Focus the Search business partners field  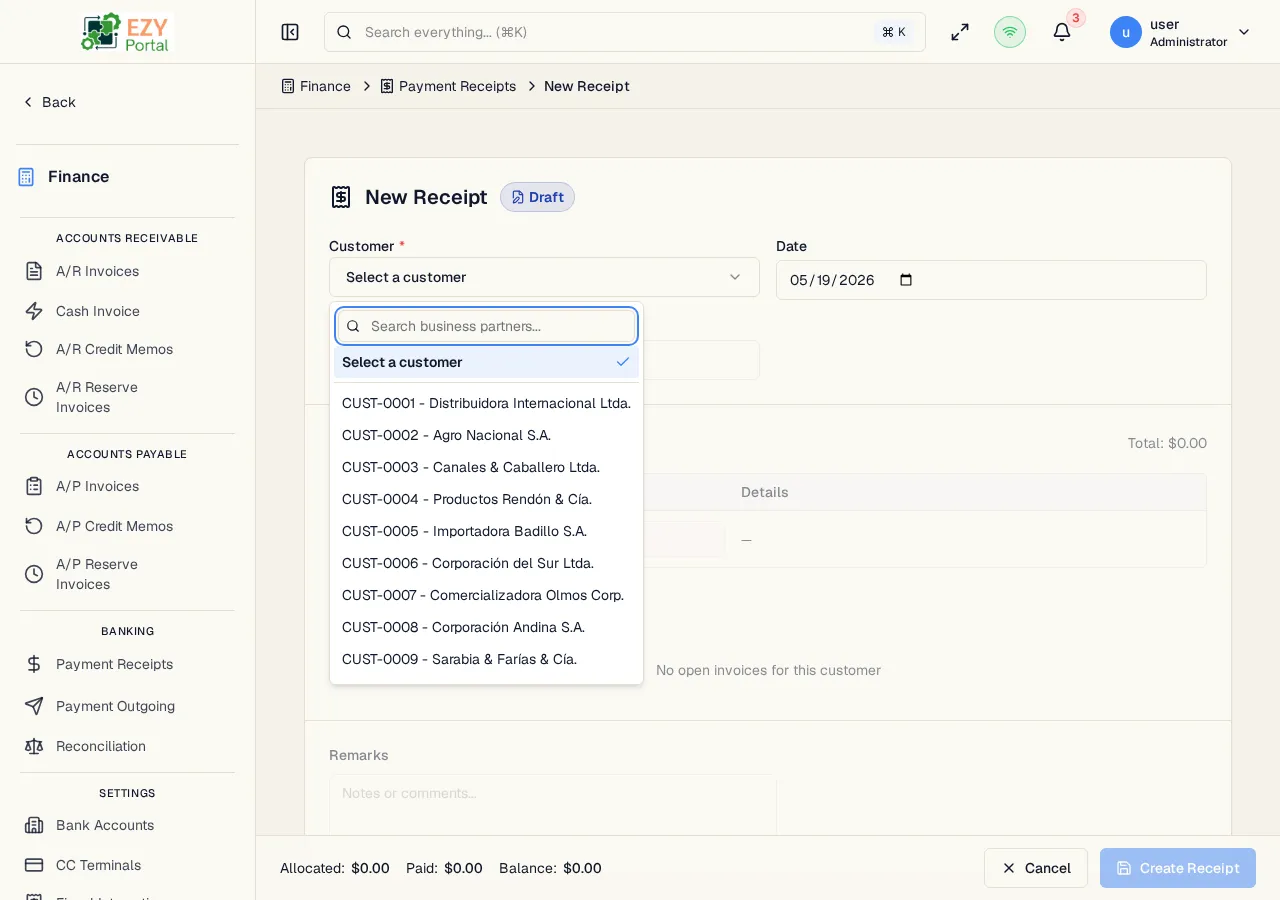486,326
